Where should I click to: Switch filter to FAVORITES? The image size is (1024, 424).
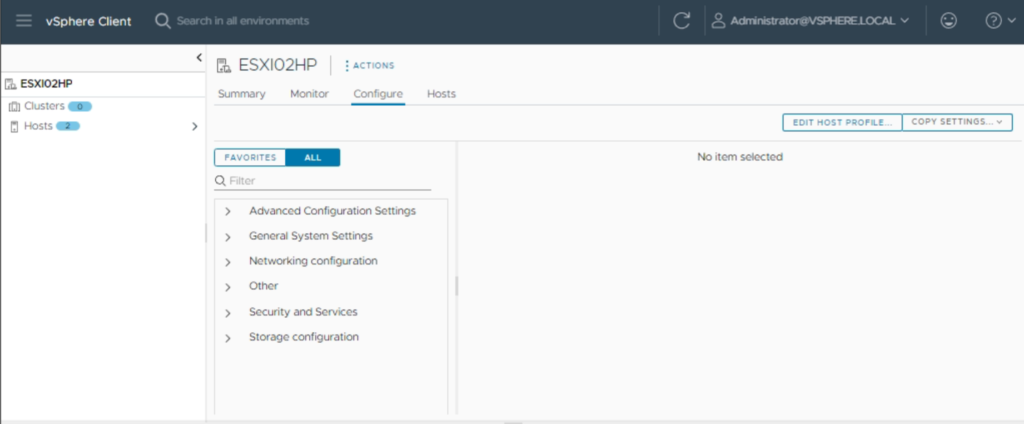coord(250,157)
